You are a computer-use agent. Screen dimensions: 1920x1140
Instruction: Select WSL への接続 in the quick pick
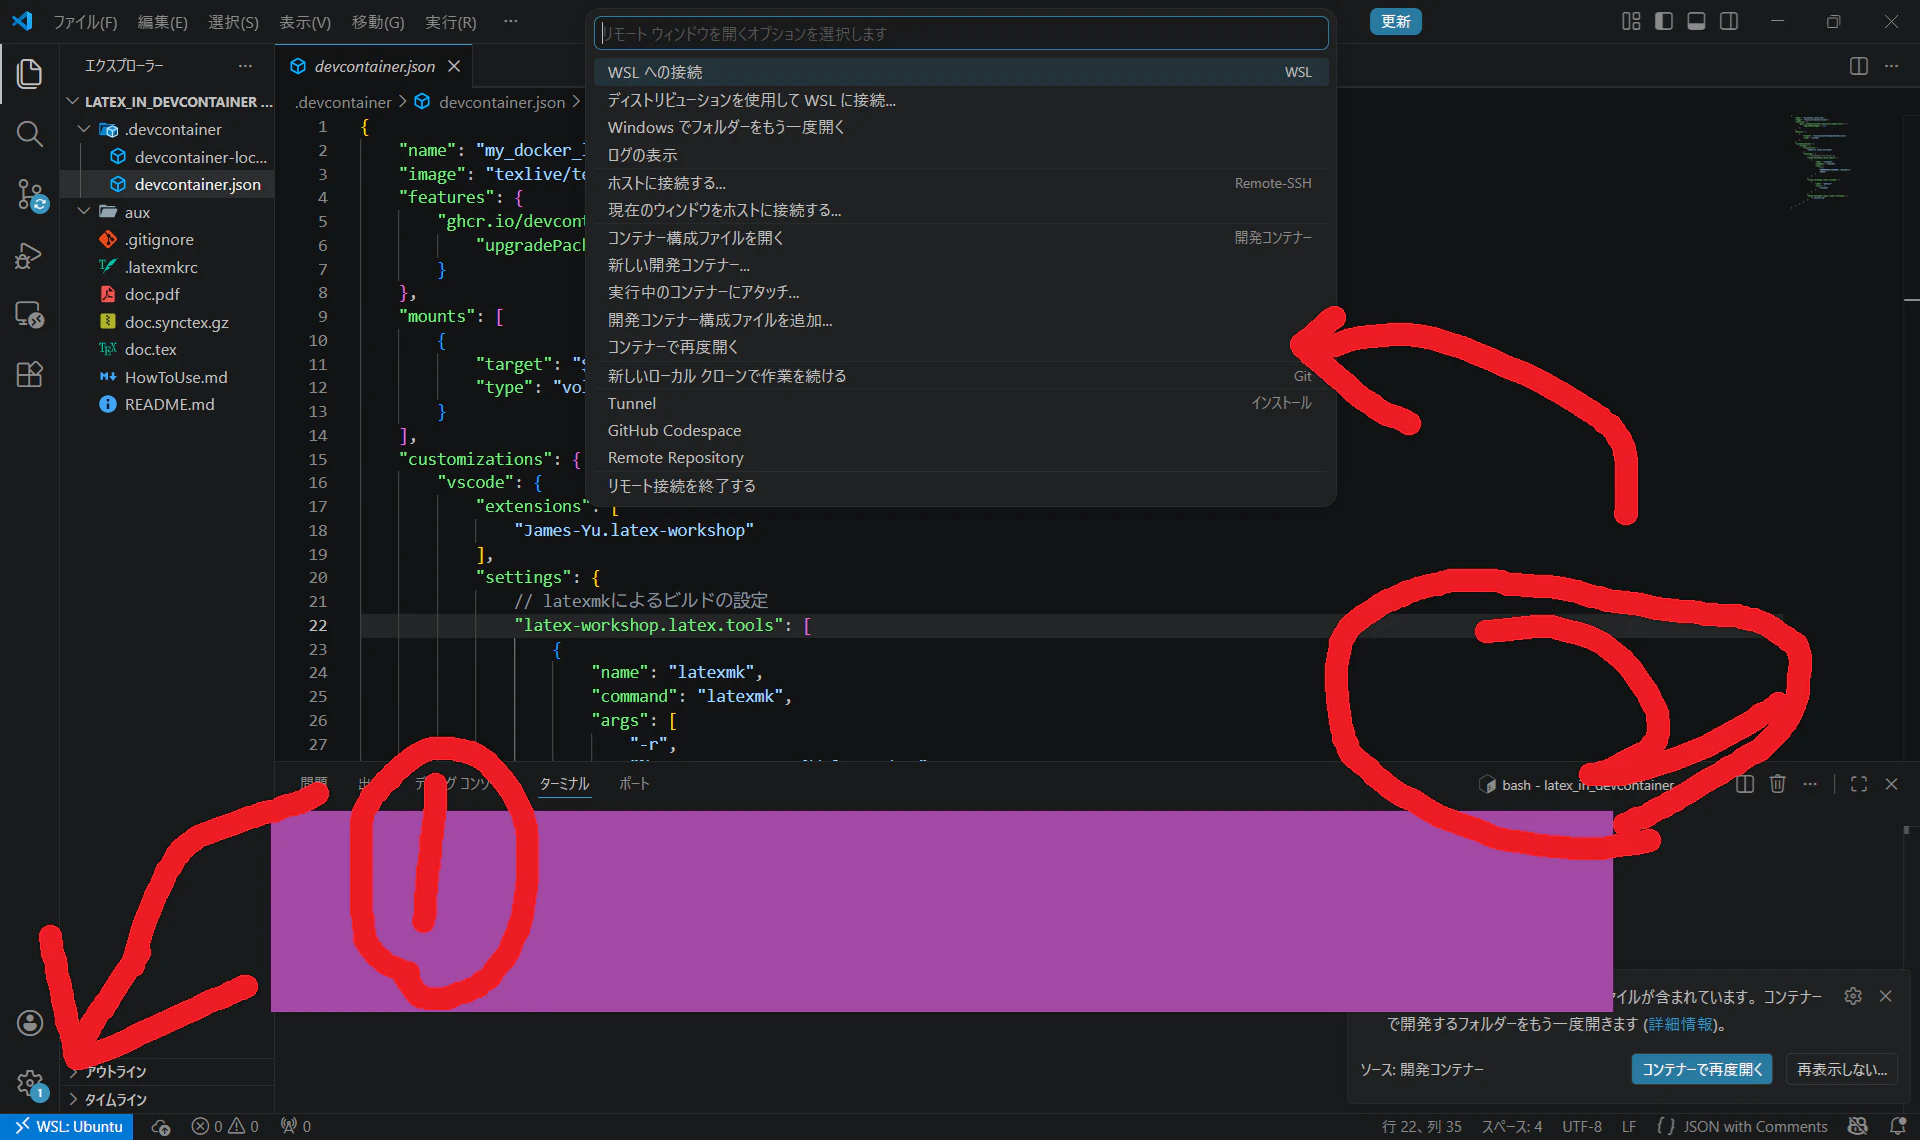(961, 72)
